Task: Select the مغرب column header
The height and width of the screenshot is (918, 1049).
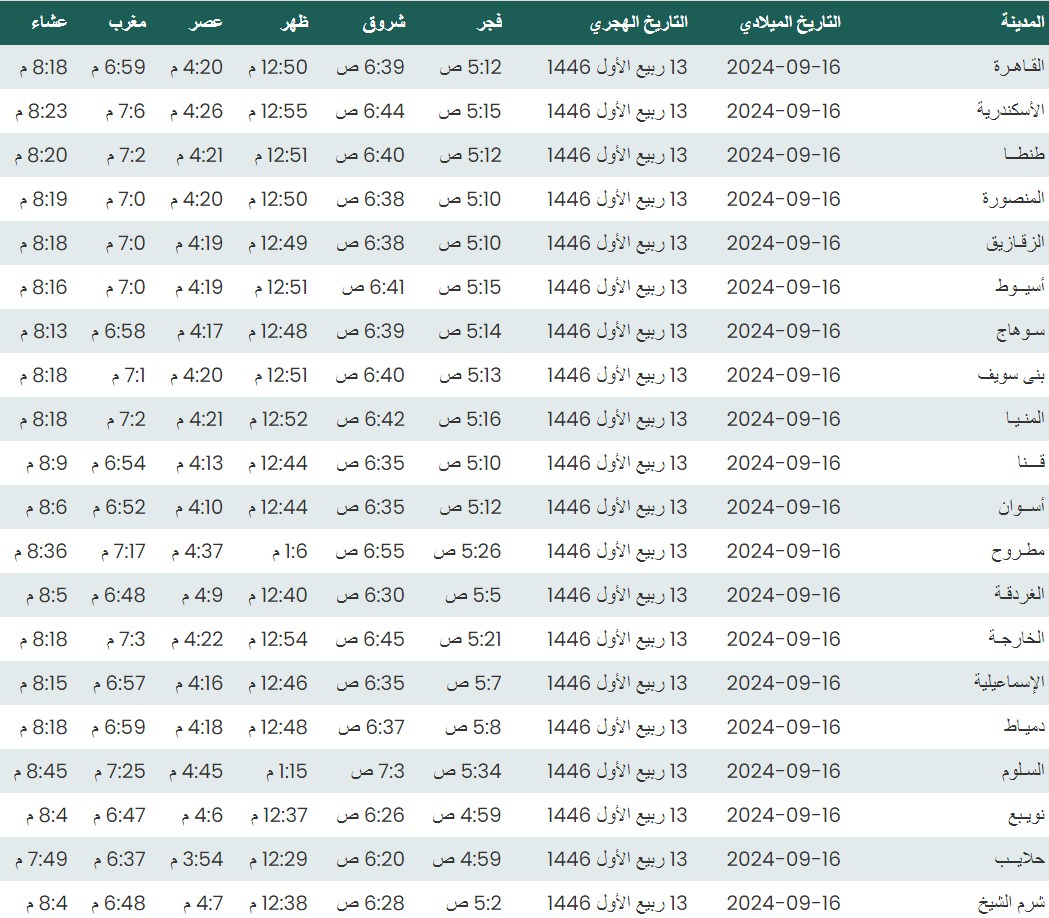Action: 127,22
